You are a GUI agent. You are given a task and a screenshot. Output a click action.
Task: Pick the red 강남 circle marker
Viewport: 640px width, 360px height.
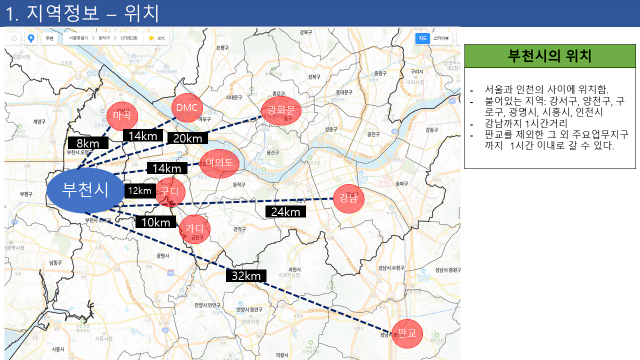click(x=349, y=199)
